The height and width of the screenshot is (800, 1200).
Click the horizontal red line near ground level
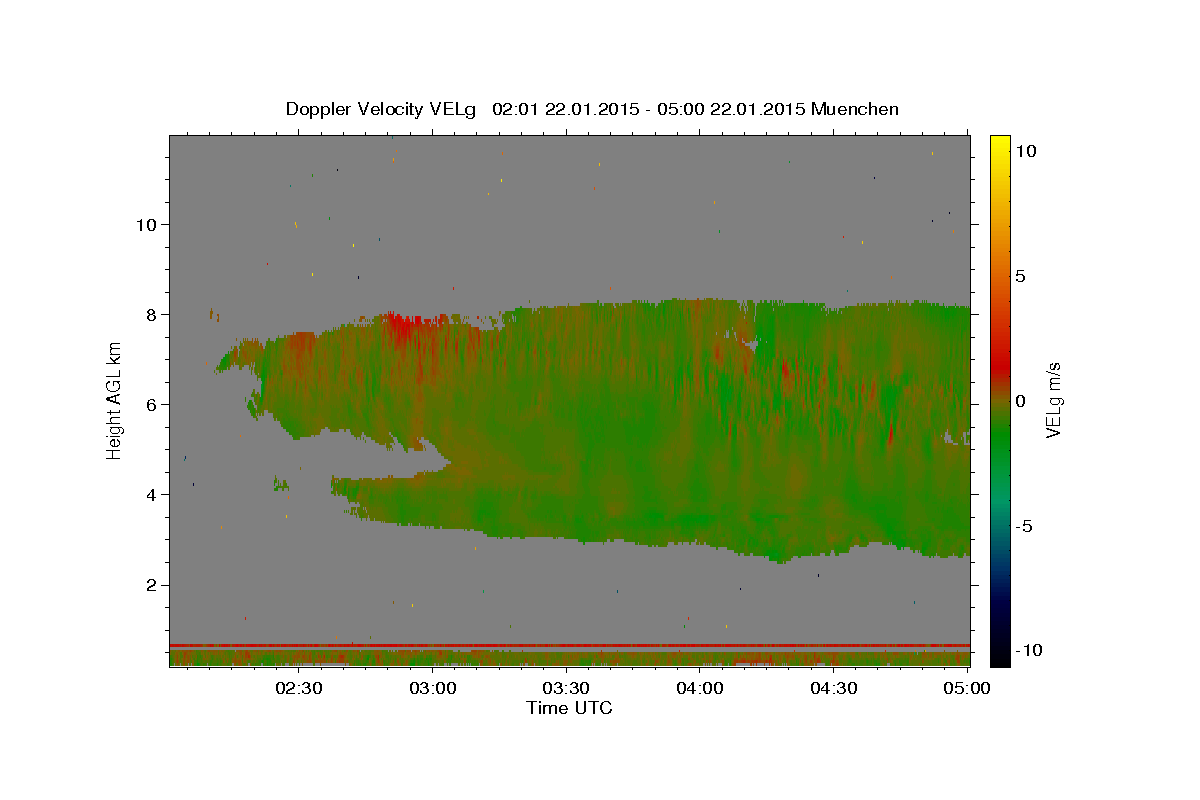click(x=570, y=645)
